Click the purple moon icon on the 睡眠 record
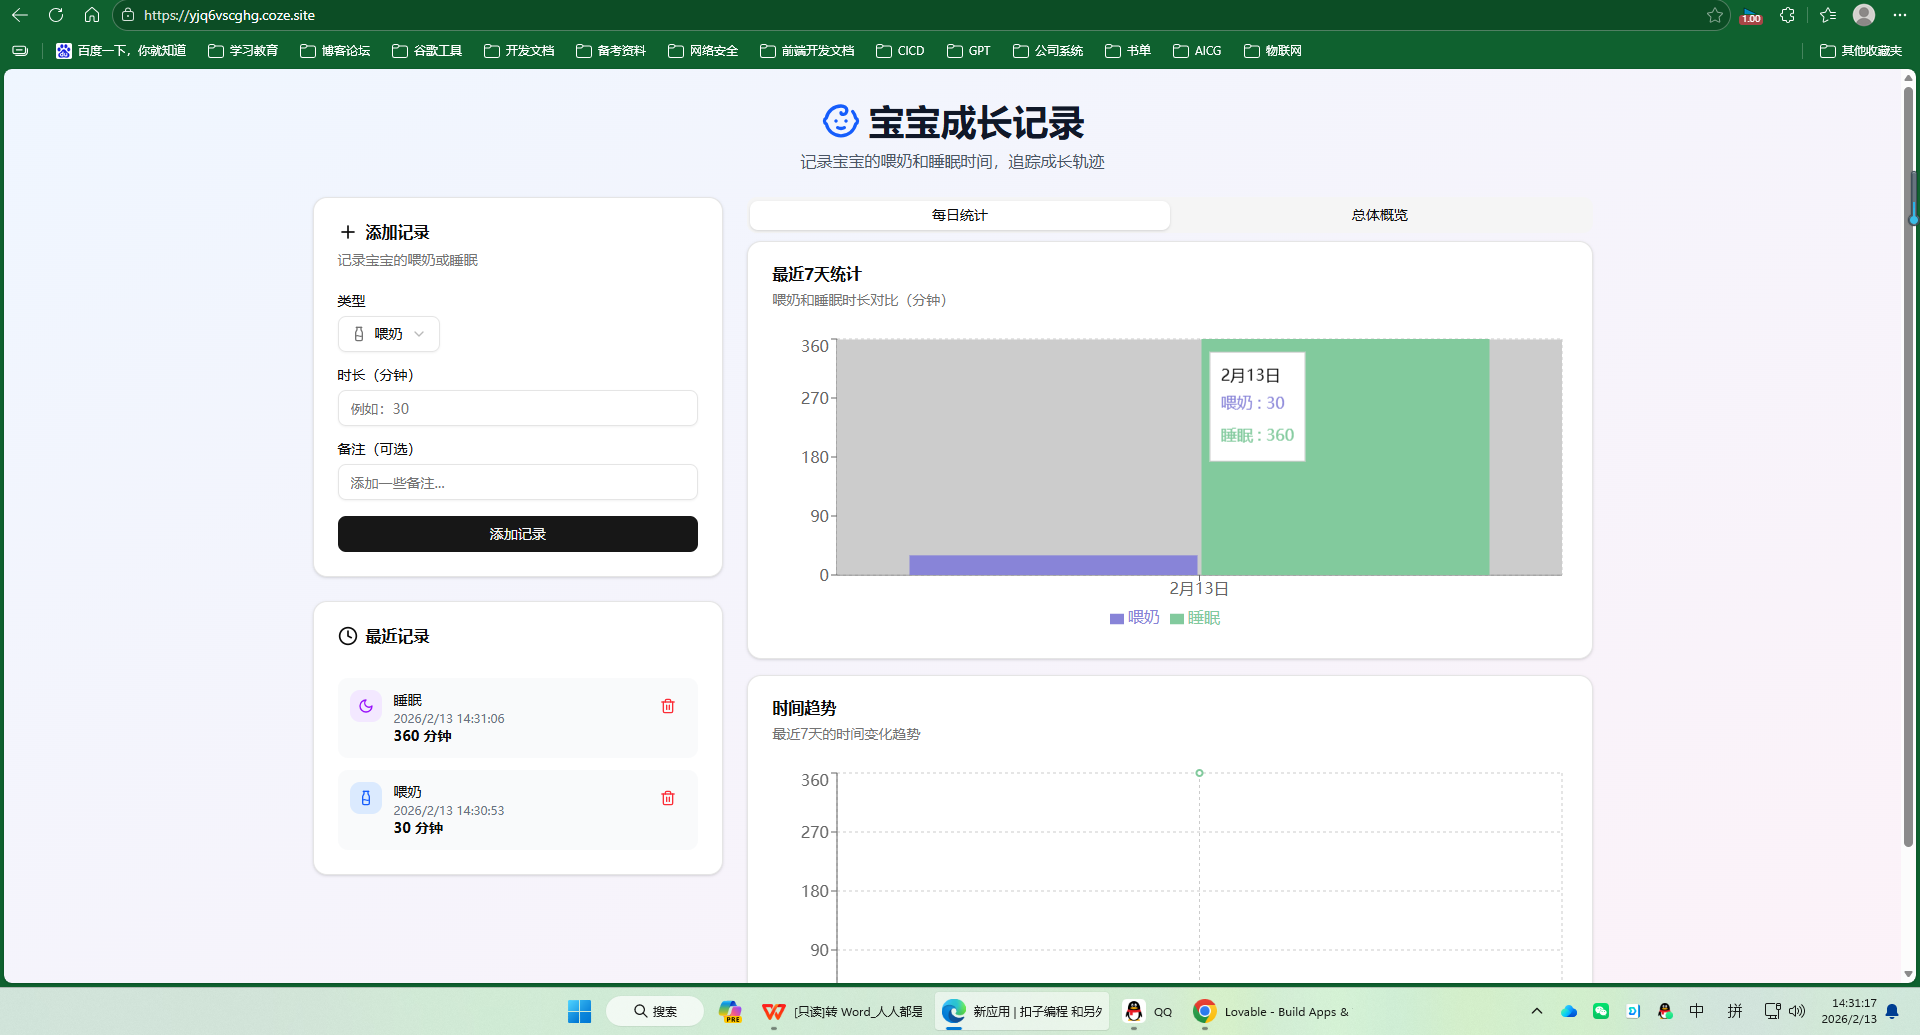 click(366, 705)
